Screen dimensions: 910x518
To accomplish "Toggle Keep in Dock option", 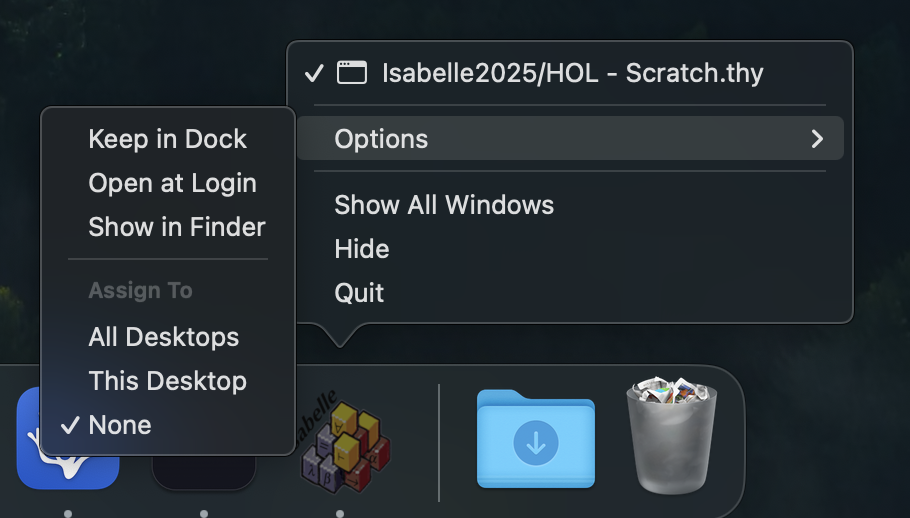I will tap(167, 139).
